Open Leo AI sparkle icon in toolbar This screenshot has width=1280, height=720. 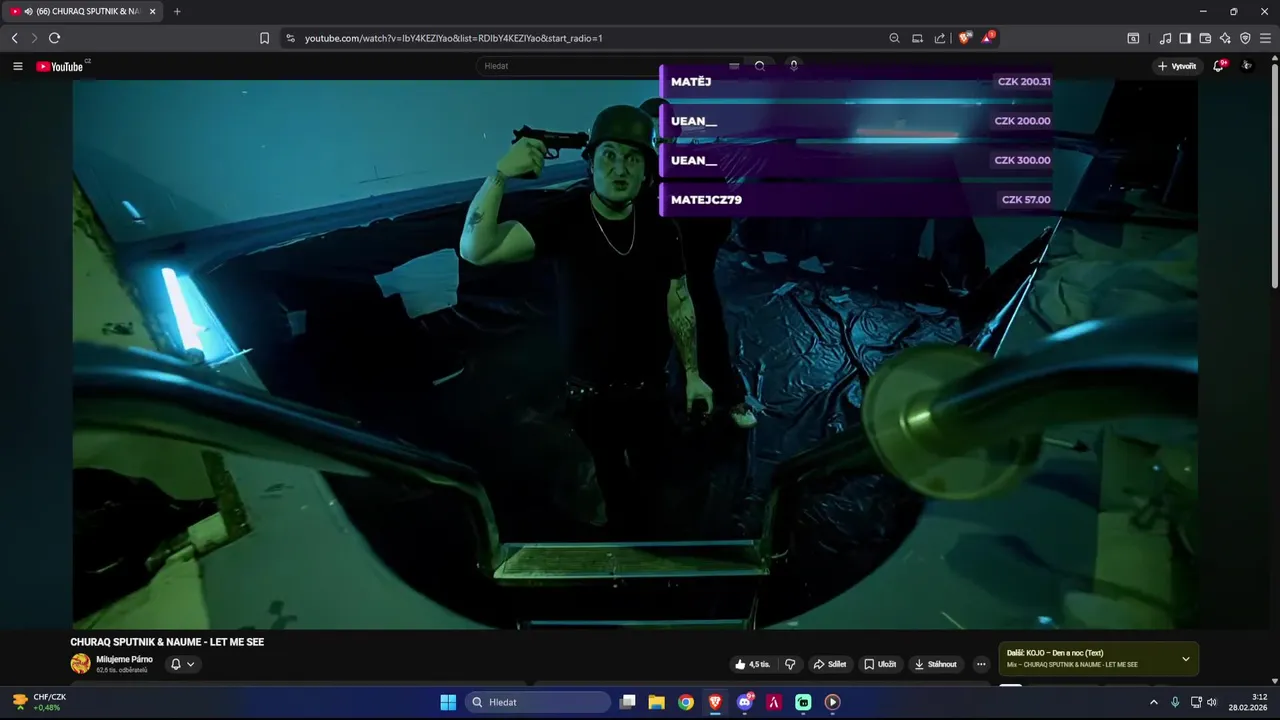1225,38
